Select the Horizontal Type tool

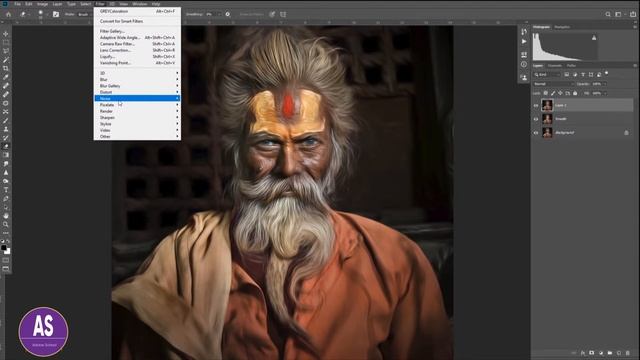click(x=6, y=190)
